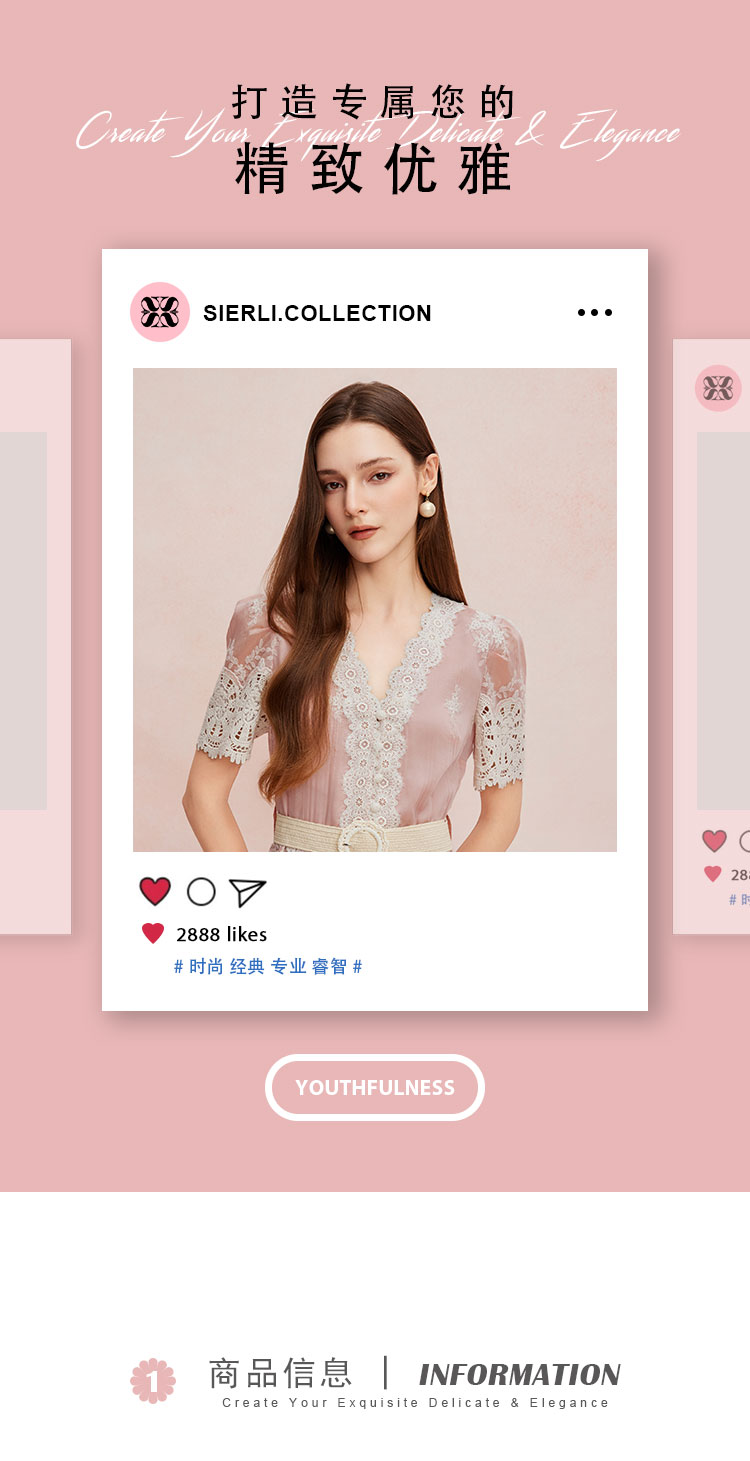Open the three-dot more options menu
This screenshot has width=750, height=1461.
[595, 312]
